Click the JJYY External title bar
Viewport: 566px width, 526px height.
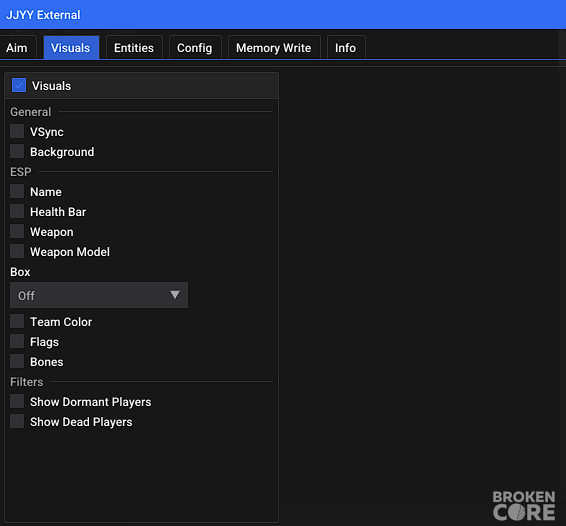(283, 14)
